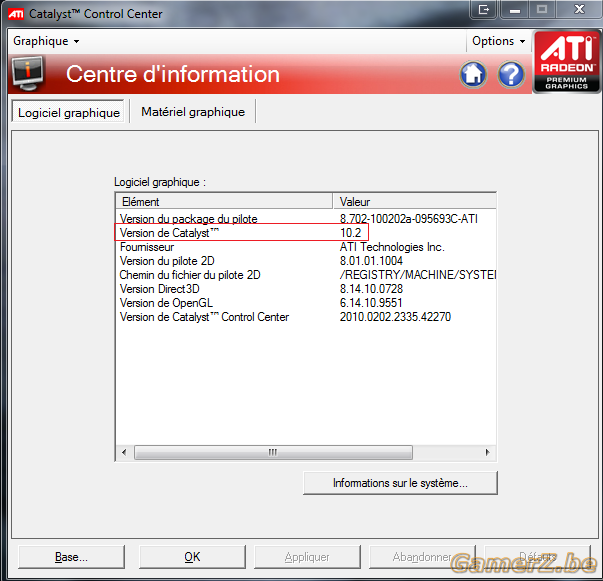Switch to the Matériel graphique tab
The width and height of the screenshot is (603, 581).
pos(193,112)
